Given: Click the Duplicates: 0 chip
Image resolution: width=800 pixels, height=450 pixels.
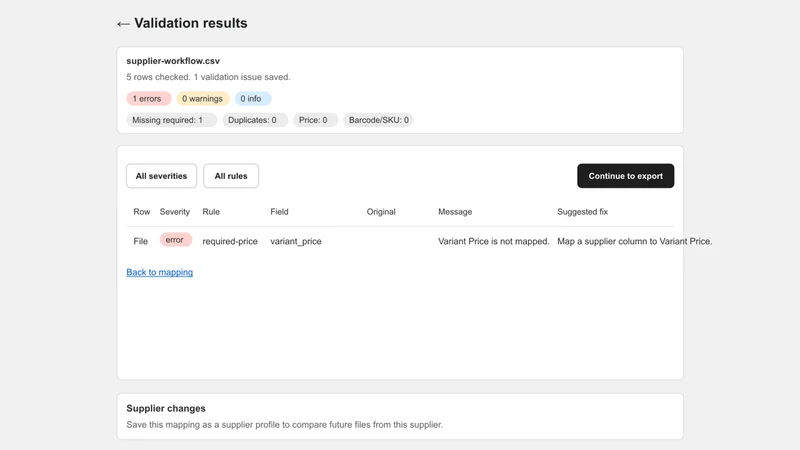Looking at the screenshot, I should pos(254,120).
